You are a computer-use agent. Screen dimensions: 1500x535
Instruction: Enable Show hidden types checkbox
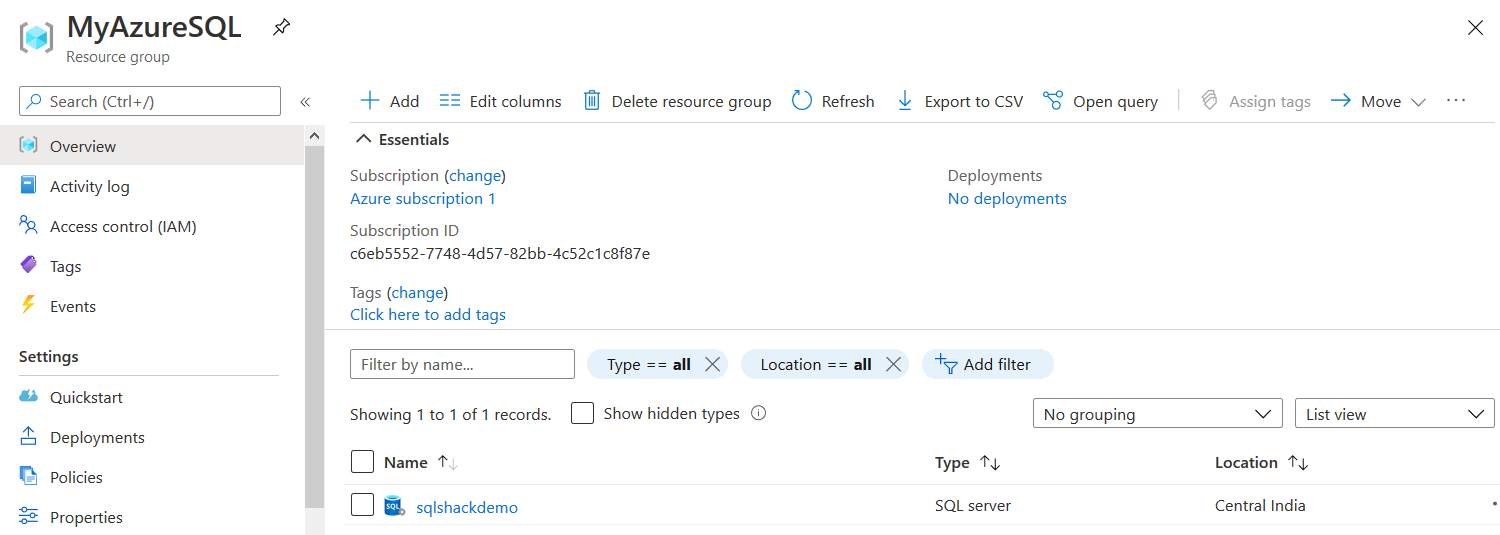582,413
